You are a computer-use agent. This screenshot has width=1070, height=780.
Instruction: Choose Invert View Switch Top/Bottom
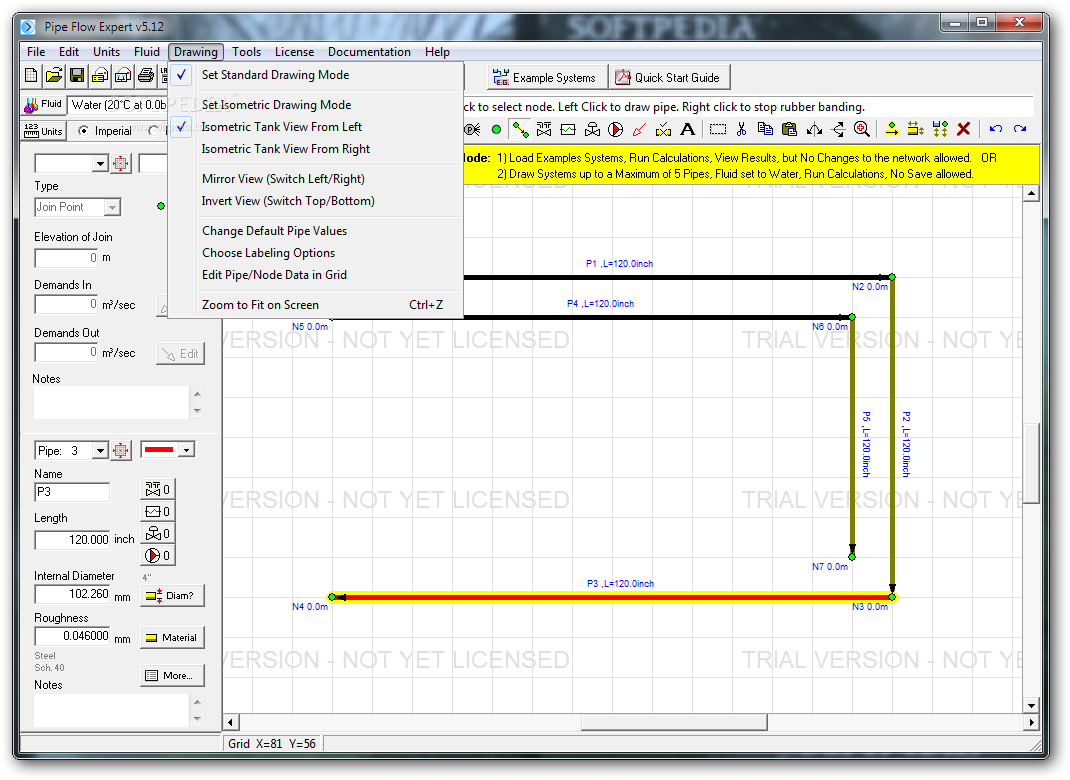[315, 201]
